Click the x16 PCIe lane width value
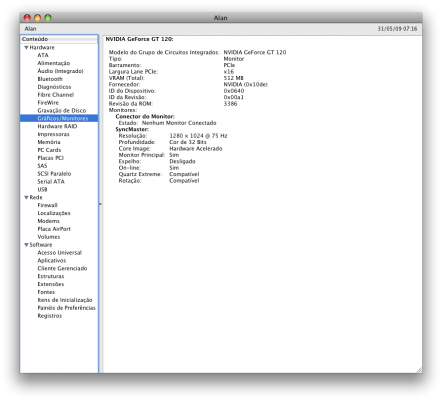Viewport: 442px width, 400px height. [229, 72]
